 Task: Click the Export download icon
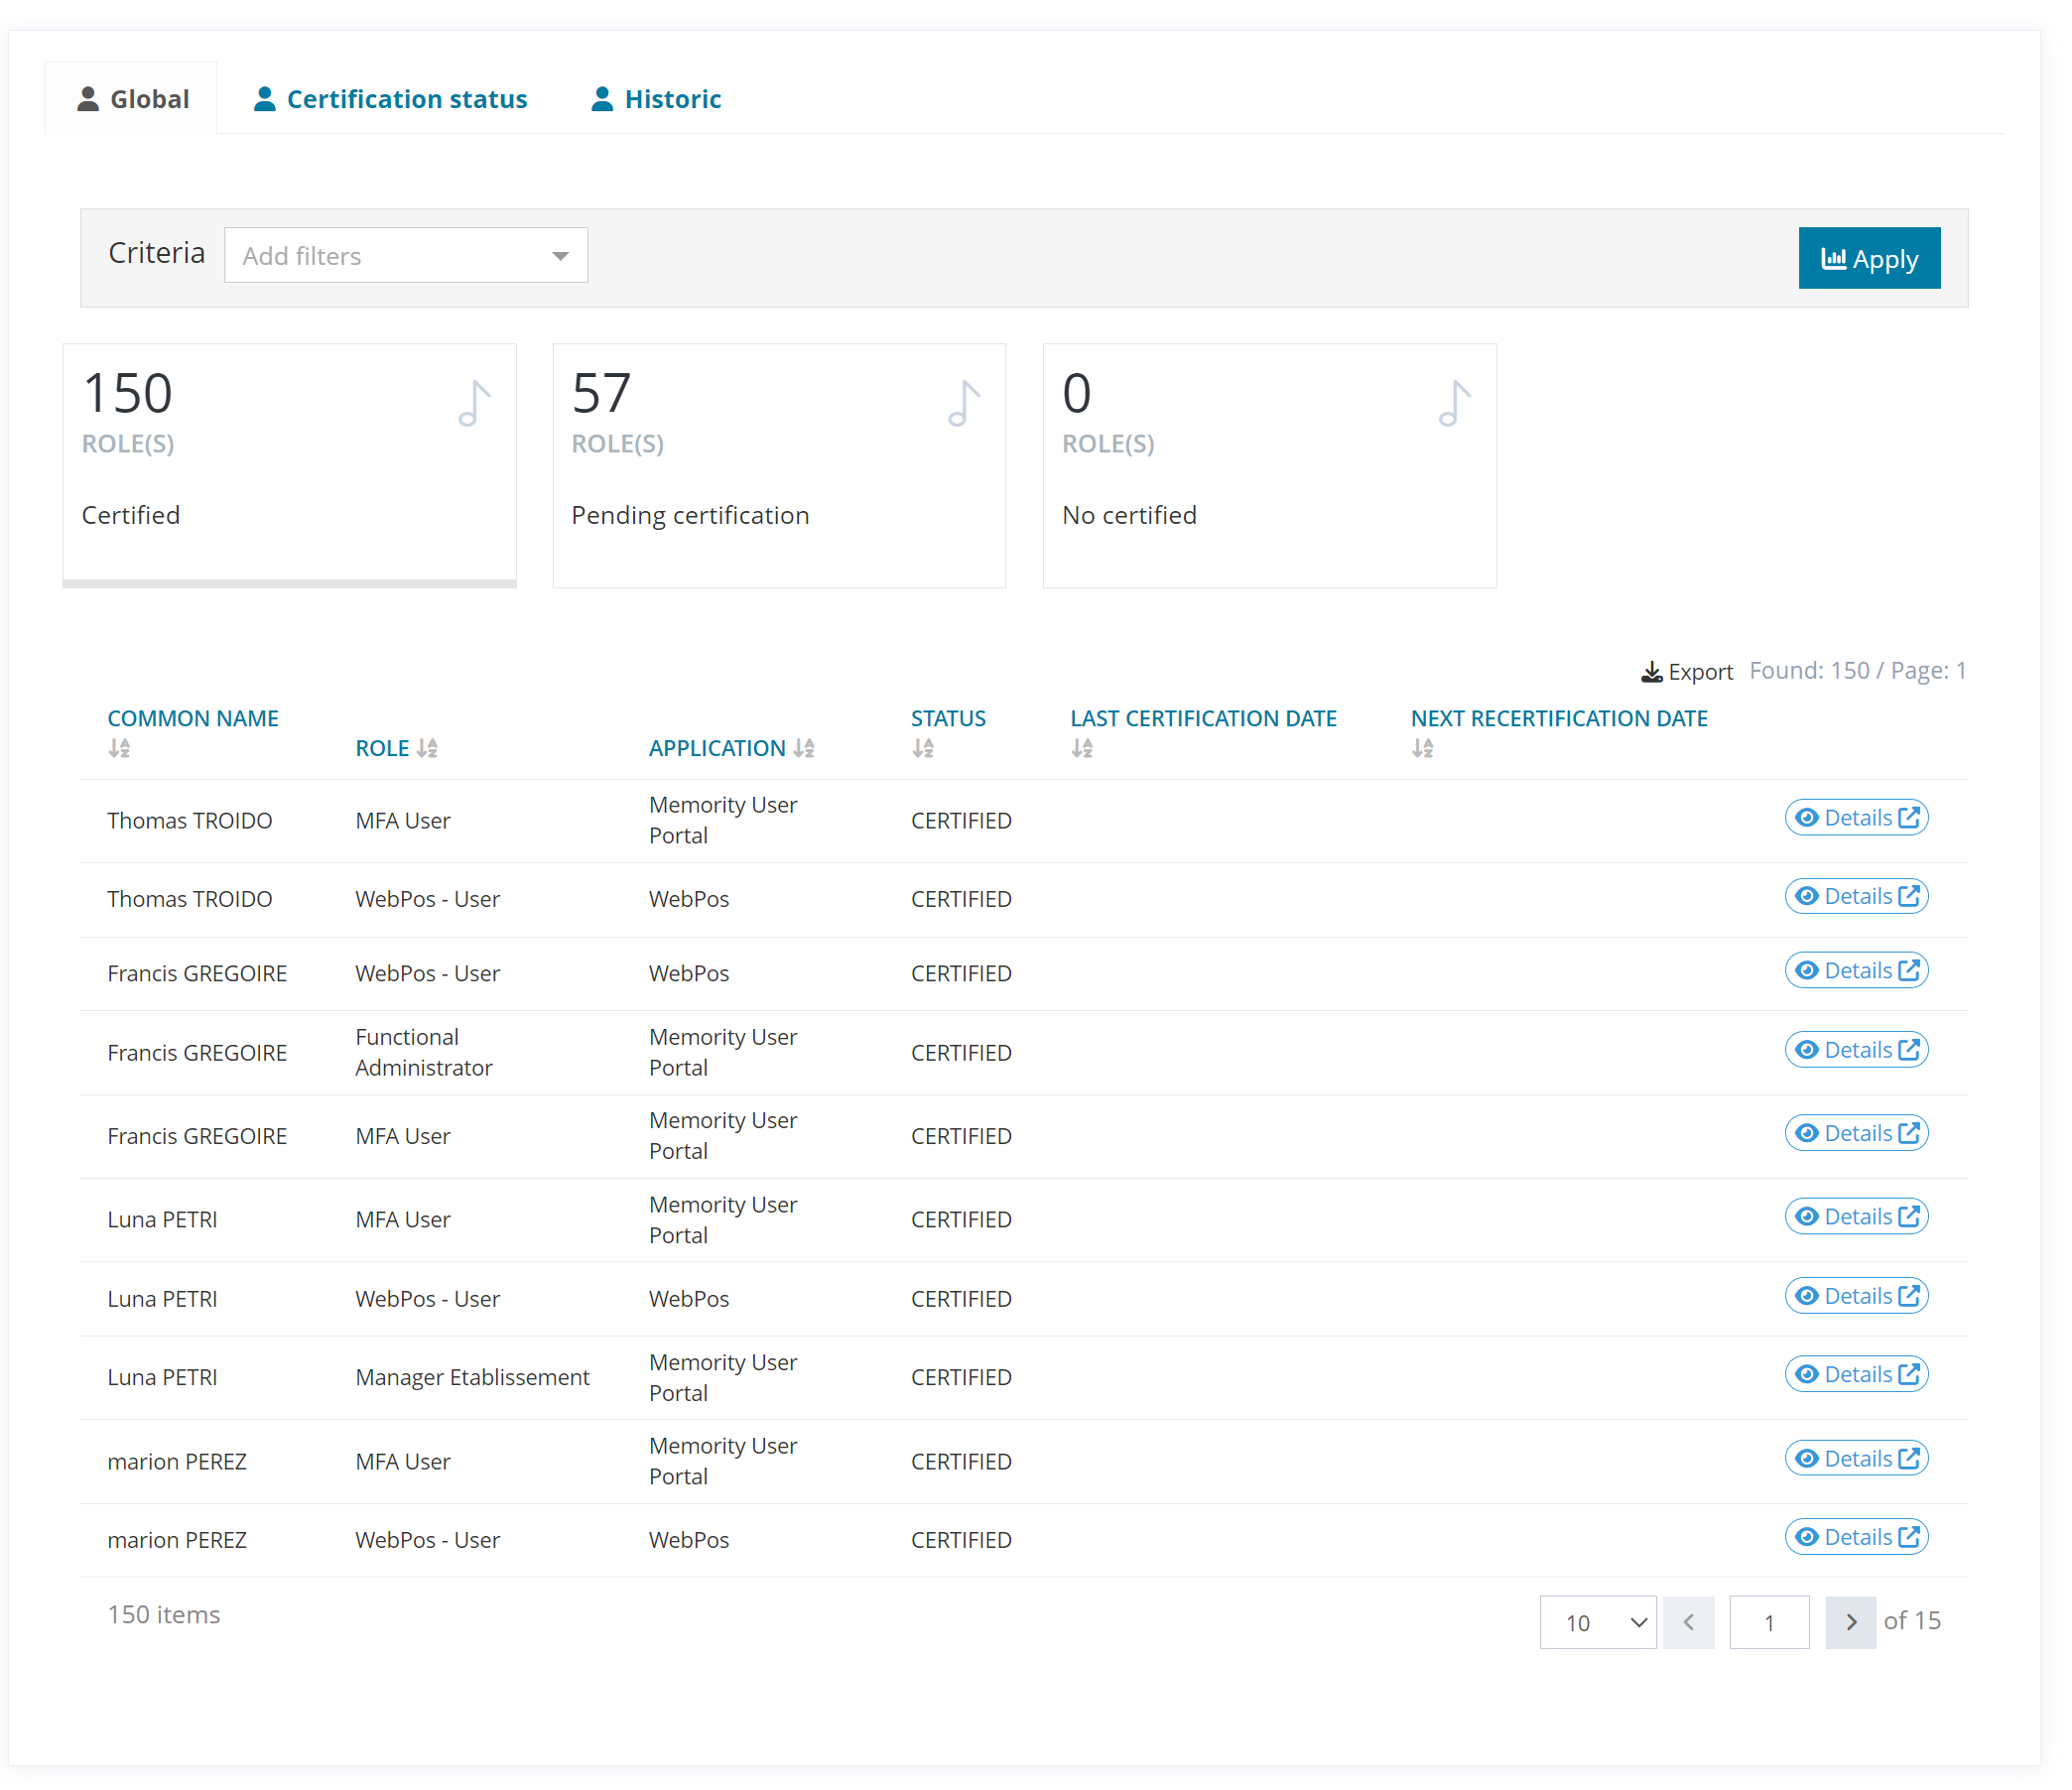(x=1651, y=672)
